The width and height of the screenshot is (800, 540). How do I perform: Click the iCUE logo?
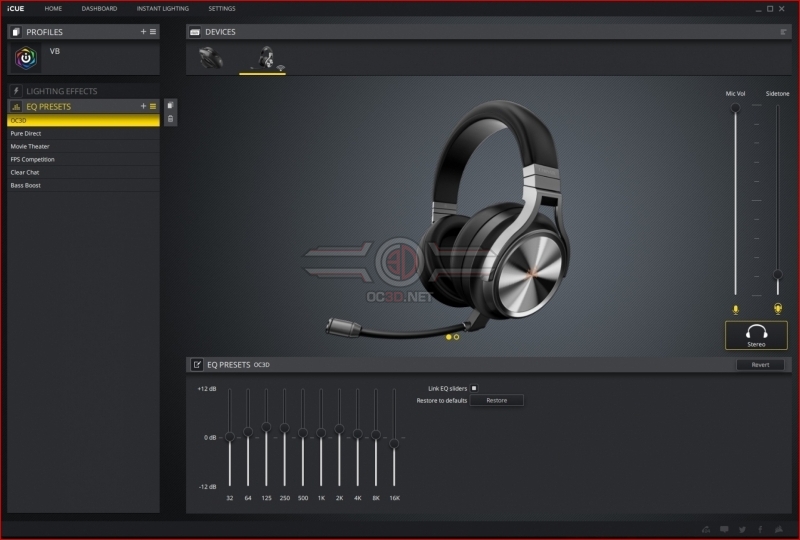tap(16, 9)
